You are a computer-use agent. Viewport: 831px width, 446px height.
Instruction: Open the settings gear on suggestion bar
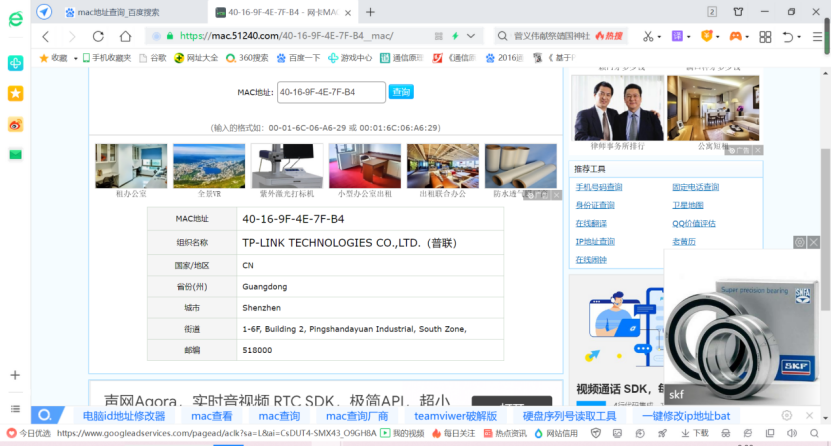(x=786, y=415)
